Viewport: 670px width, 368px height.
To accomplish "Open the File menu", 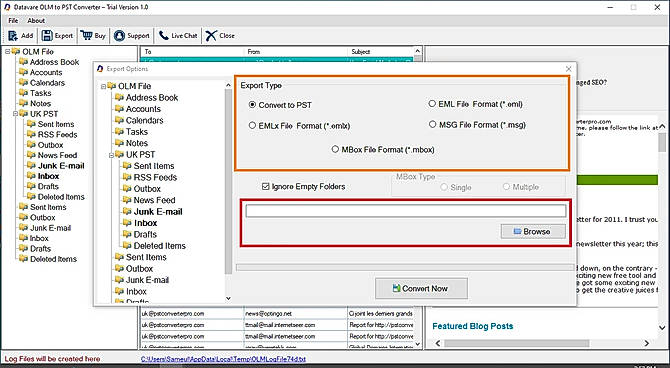I will pos(13,21).
